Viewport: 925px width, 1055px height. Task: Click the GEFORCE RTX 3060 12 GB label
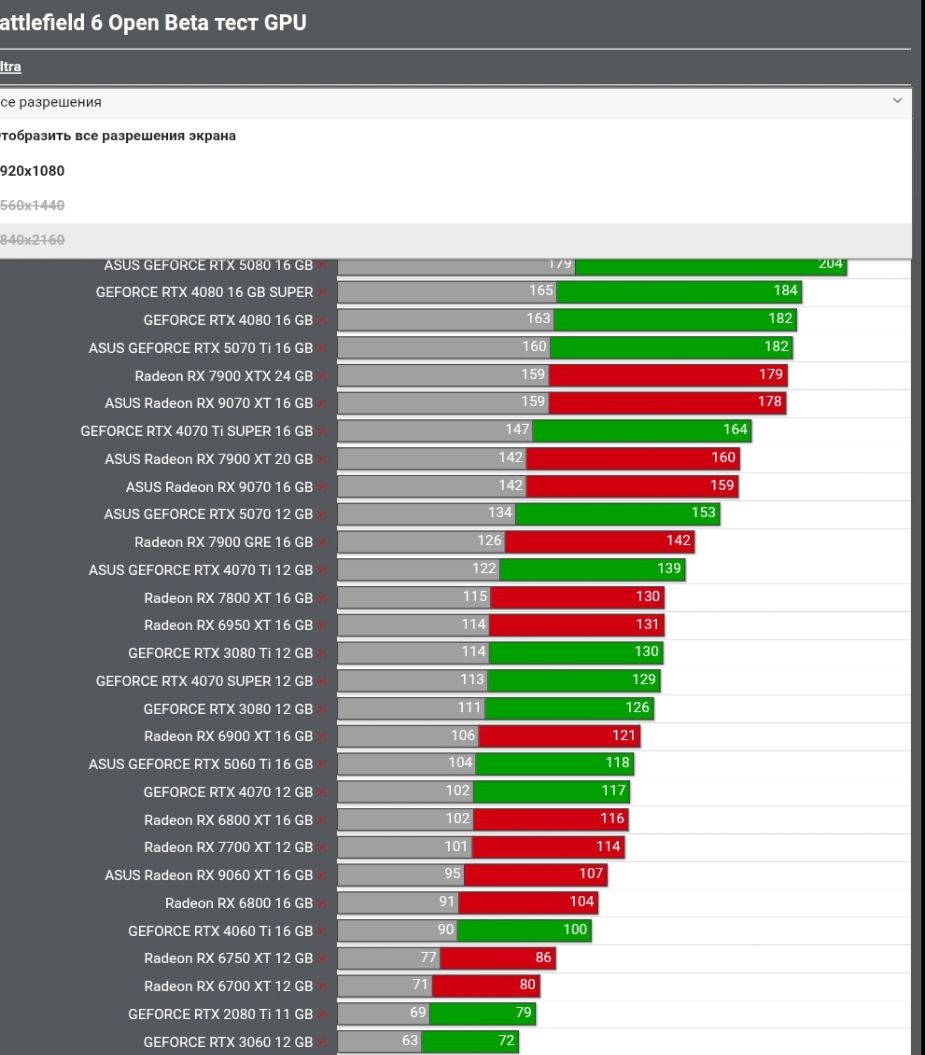click(x=228, y=1042)
